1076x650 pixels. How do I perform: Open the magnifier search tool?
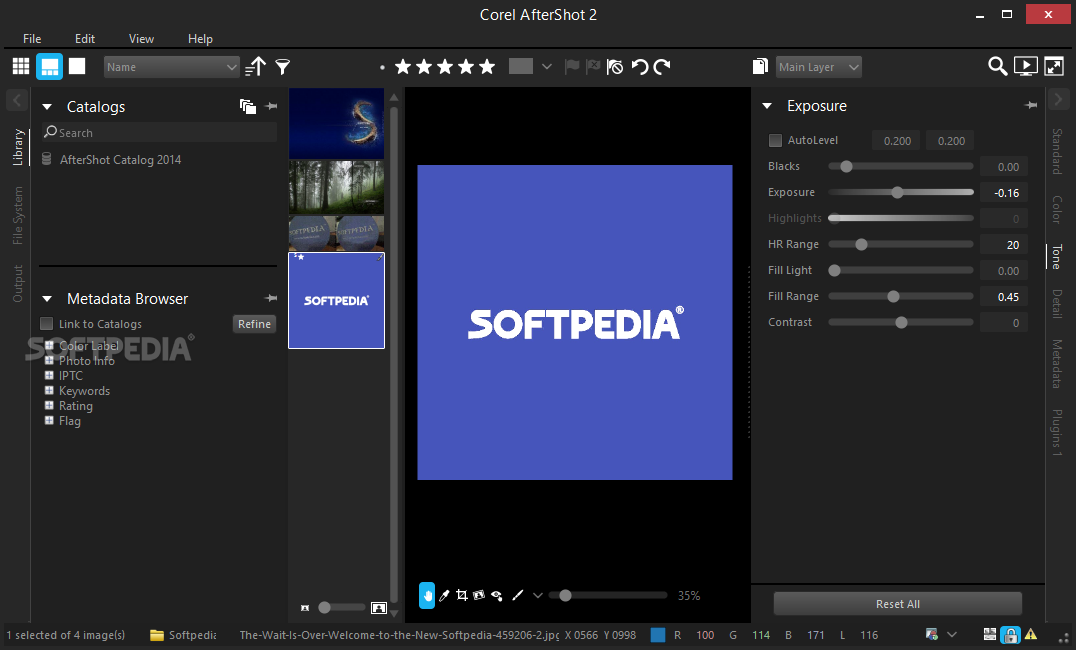click(997, 66)
